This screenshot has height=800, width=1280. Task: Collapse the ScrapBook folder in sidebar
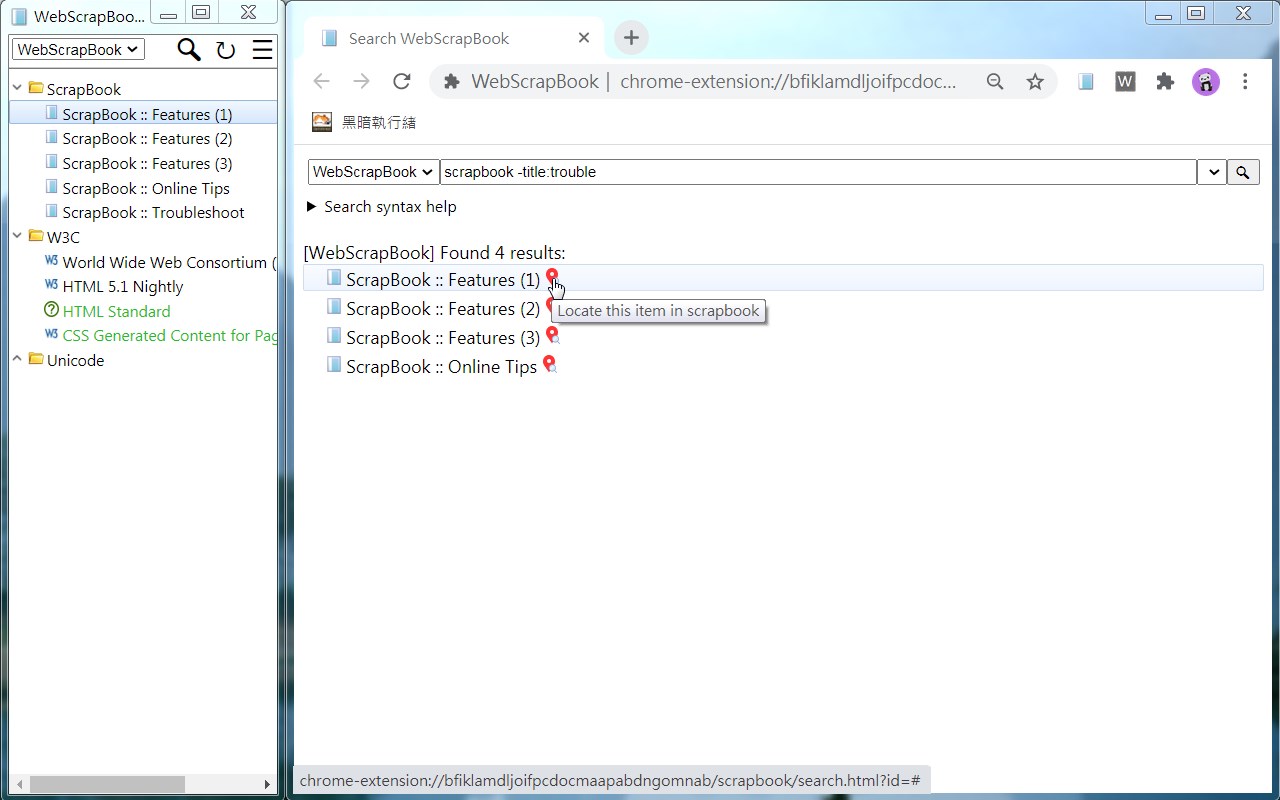coord(17,88)
